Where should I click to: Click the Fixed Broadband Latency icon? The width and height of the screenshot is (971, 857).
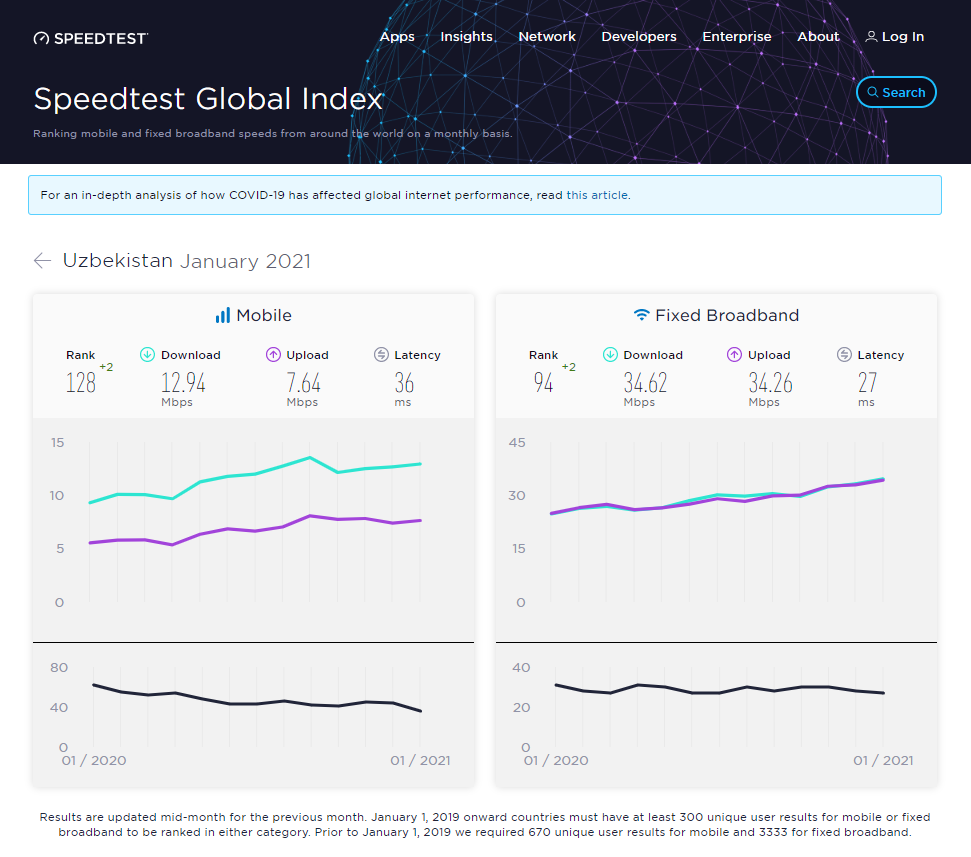click(x=844, y=354)
